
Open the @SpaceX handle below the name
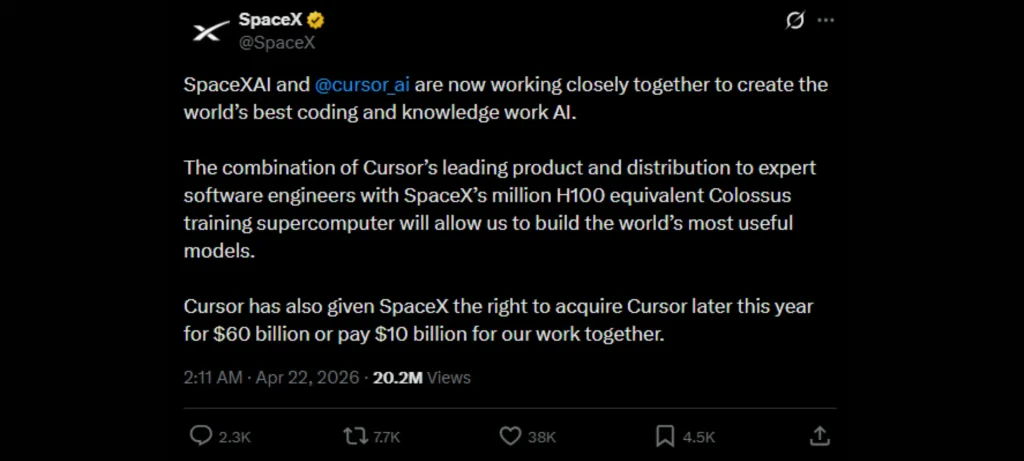click(277, 42)
